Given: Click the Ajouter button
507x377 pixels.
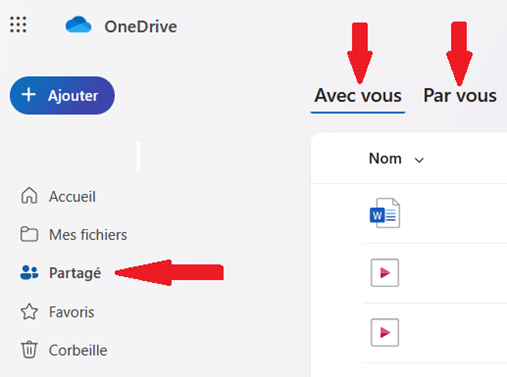Looking at the screenshot, I should (x=62, y=95).
